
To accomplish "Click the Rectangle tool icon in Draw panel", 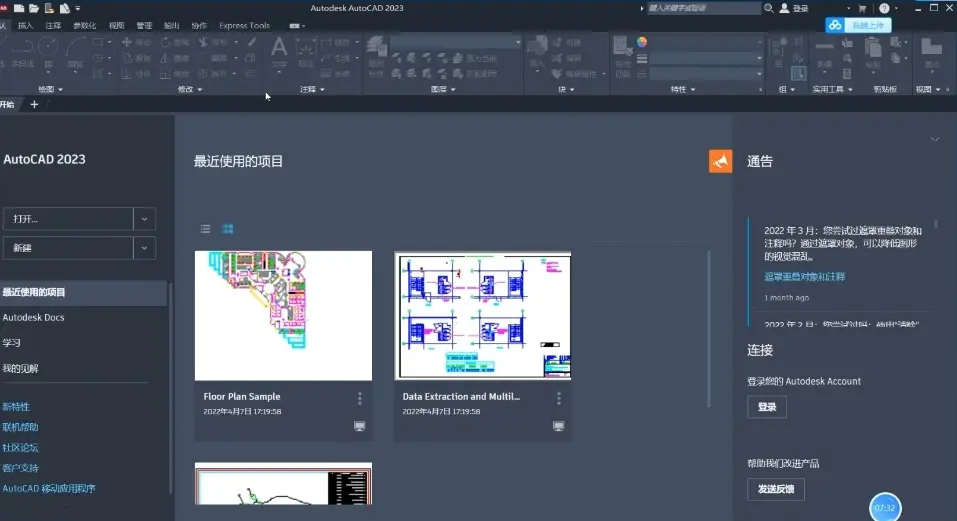I will click(x=98, y=43).
